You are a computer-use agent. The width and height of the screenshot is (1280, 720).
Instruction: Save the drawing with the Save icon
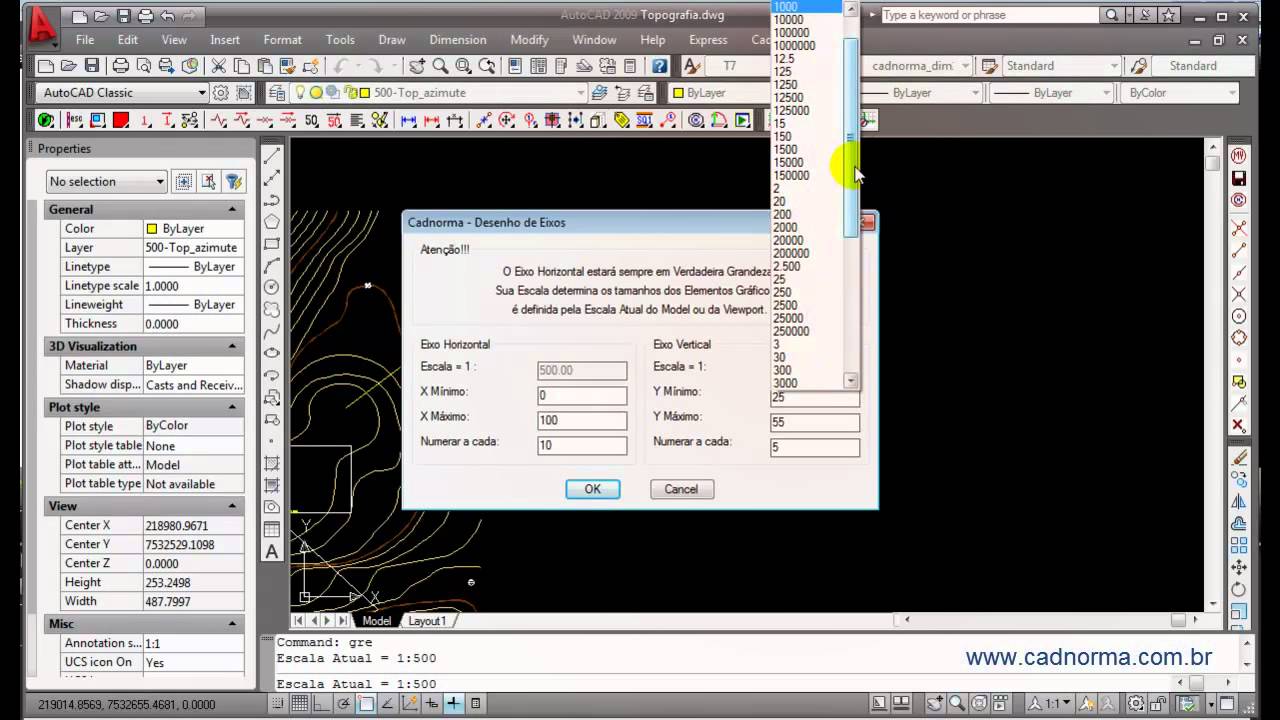tap(91, 66)
